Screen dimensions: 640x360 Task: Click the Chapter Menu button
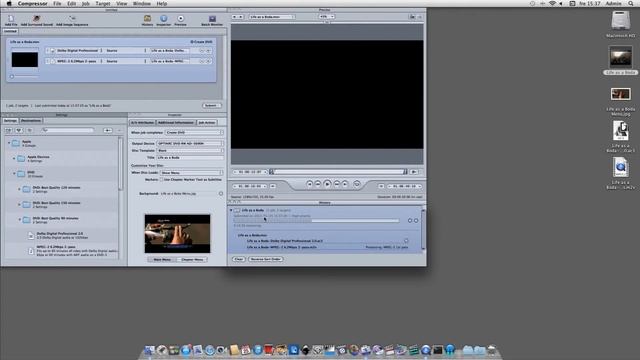192,260
